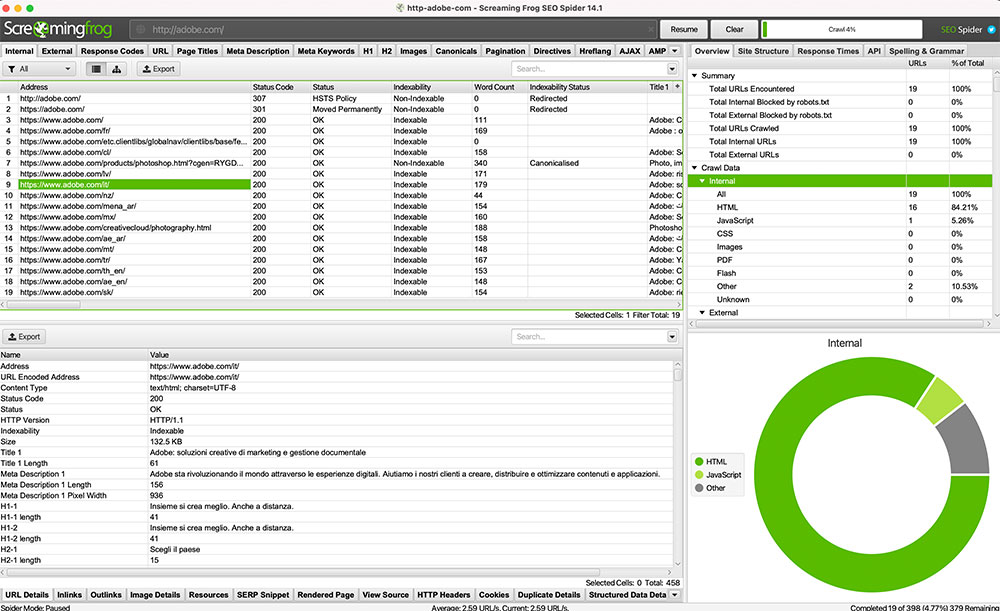Switch to tree view icon
Image resolution: width=1000 pixels, height=611 pixels.
coord(116,69)
